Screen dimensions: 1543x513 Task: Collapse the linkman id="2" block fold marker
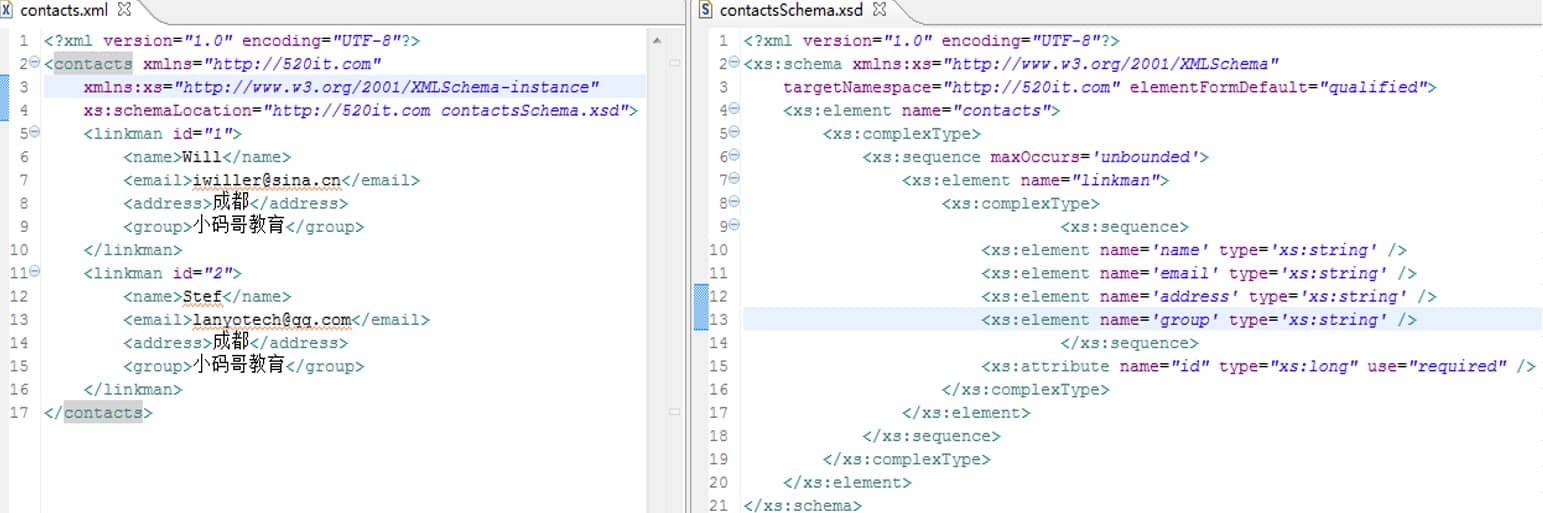tap(35, 272)
